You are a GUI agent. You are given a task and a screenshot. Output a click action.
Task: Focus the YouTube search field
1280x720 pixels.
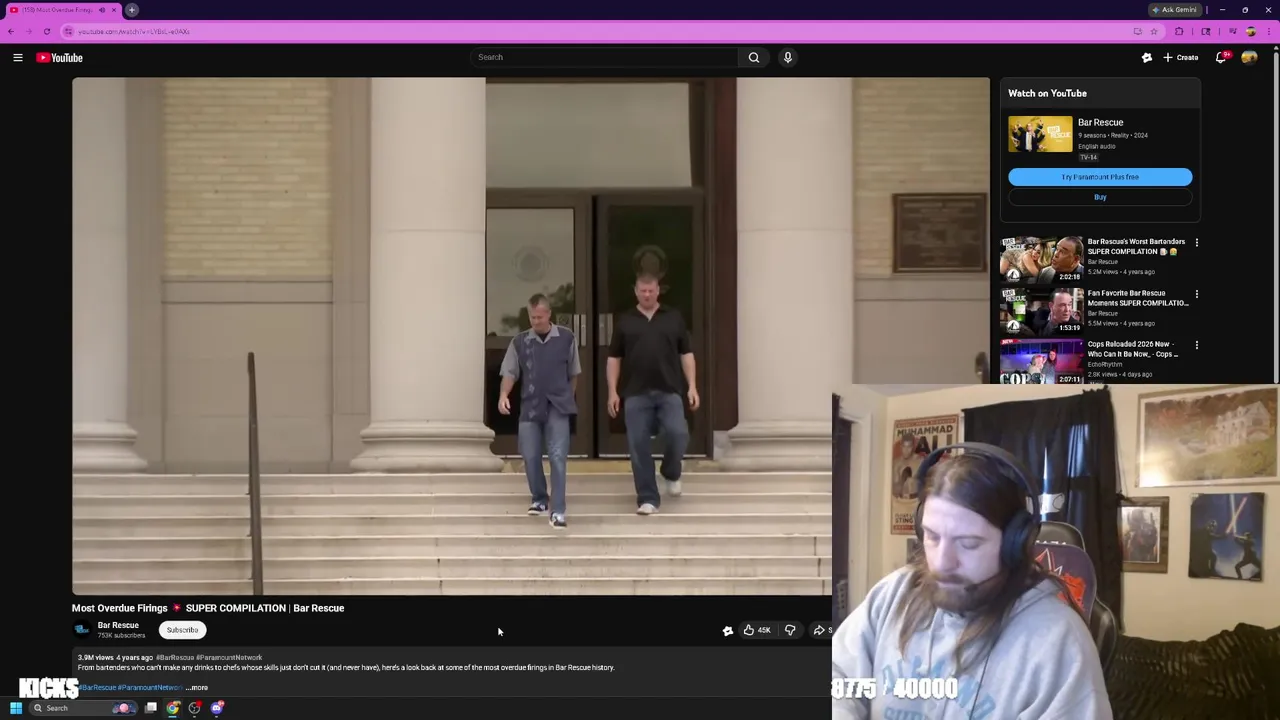click(605, 57)
